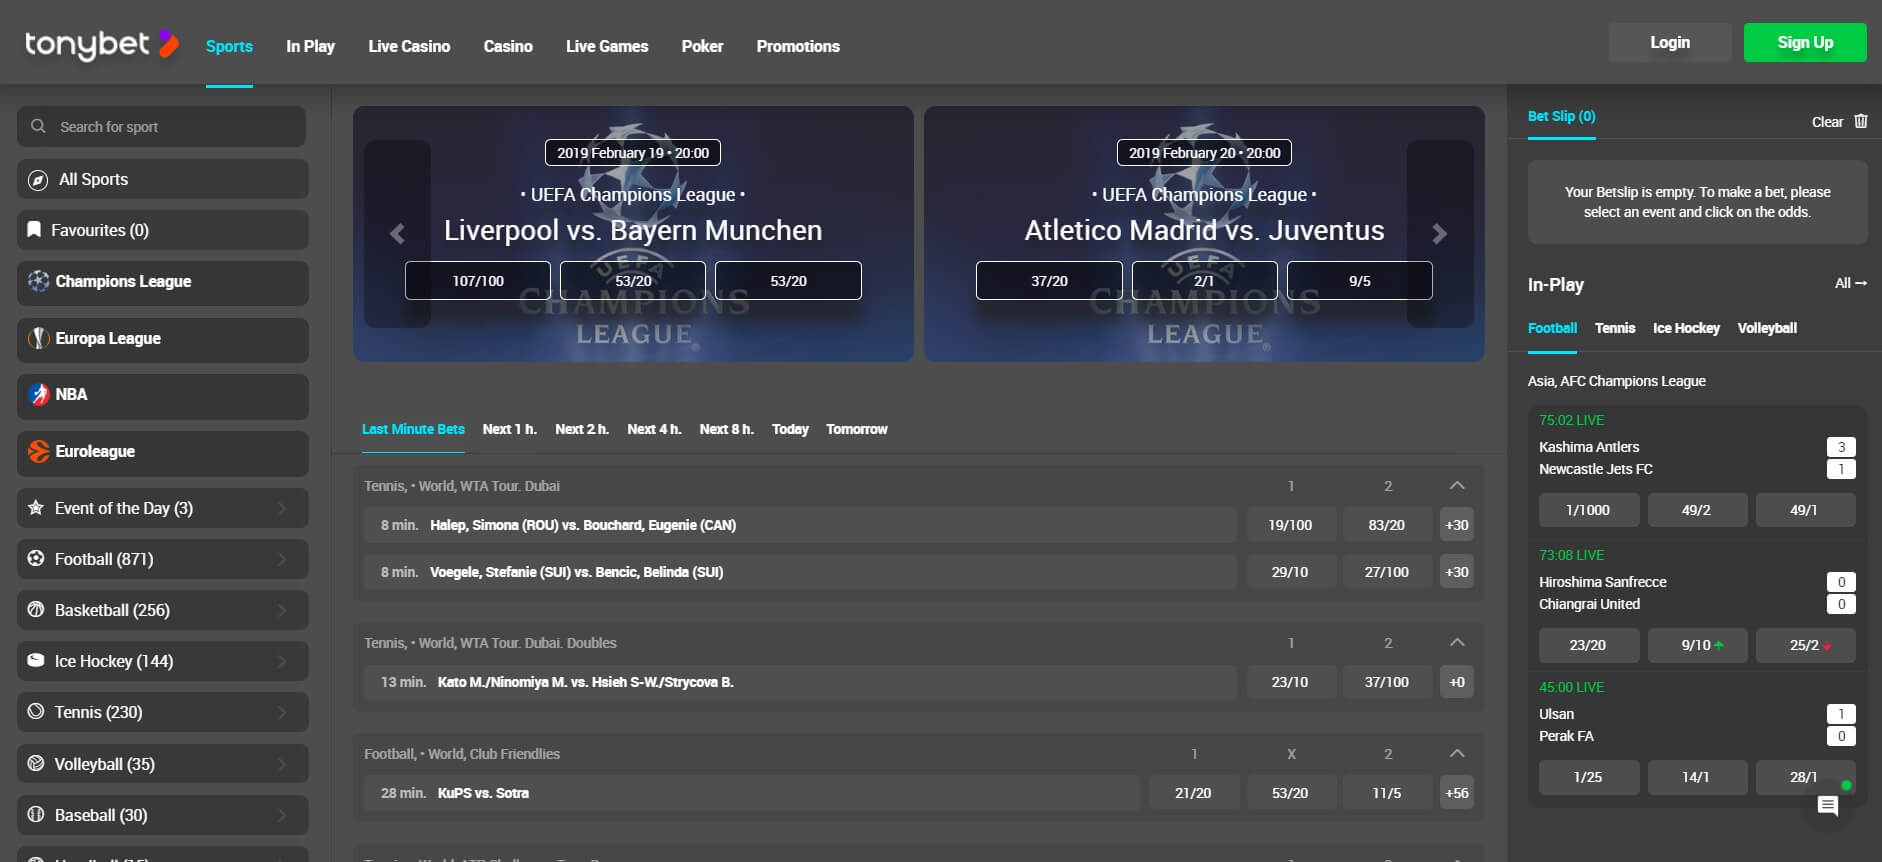Click the bet slip trash icon

point(1861,121)
